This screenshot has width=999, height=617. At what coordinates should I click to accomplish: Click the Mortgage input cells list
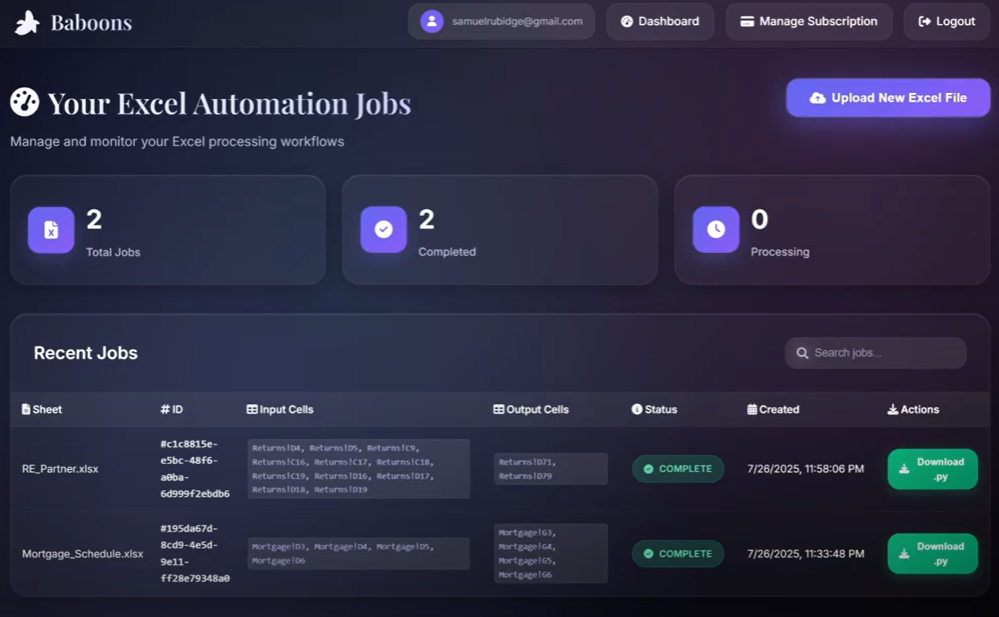(359, 553)
